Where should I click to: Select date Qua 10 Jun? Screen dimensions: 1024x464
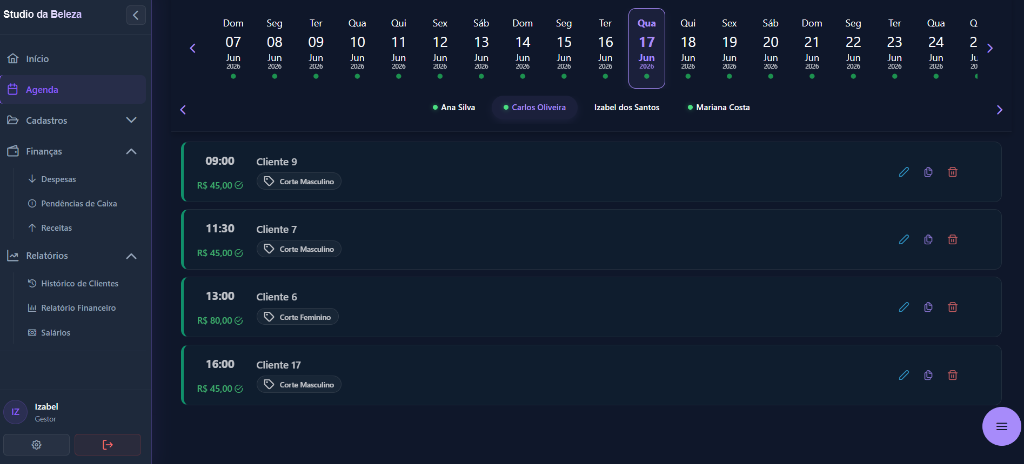[357, 48]
